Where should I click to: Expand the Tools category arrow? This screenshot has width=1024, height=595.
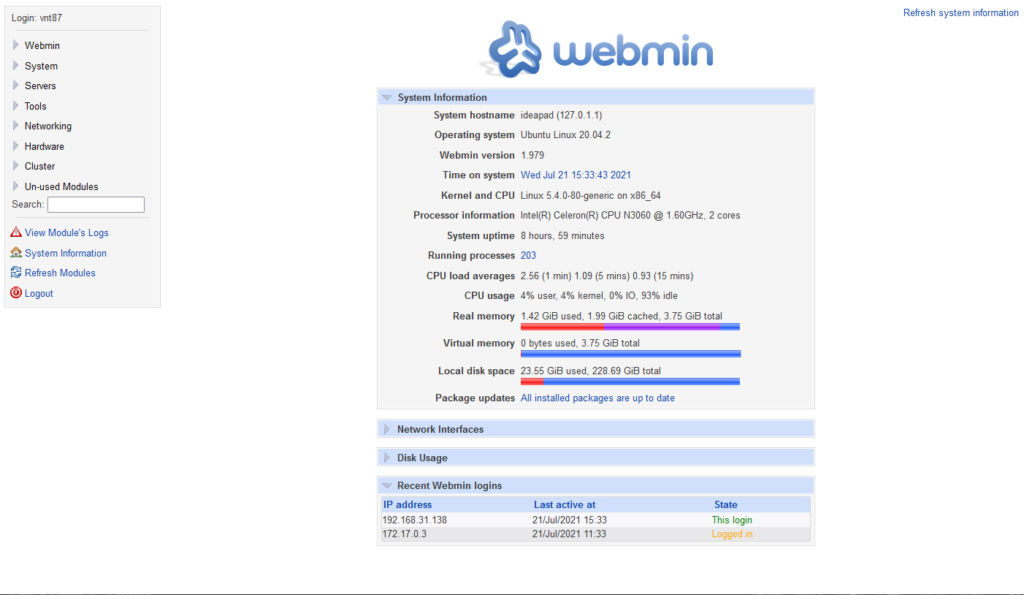pyautogui.click(x=16, y=105)
